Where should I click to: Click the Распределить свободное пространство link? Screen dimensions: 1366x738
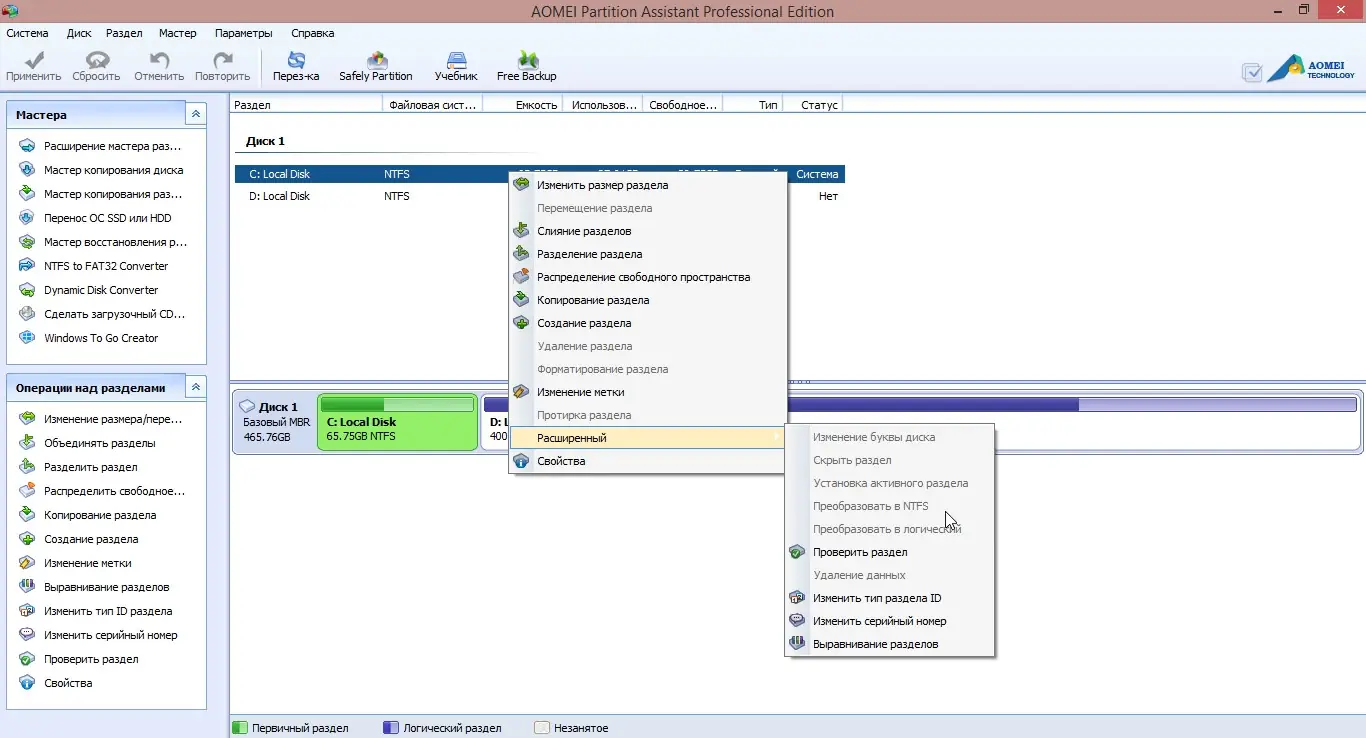tap(115, 491)
